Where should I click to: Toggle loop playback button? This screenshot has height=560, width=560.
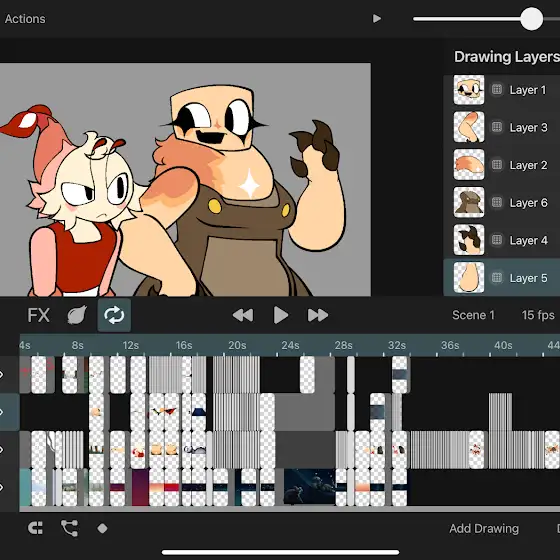(x=114, y=315)
